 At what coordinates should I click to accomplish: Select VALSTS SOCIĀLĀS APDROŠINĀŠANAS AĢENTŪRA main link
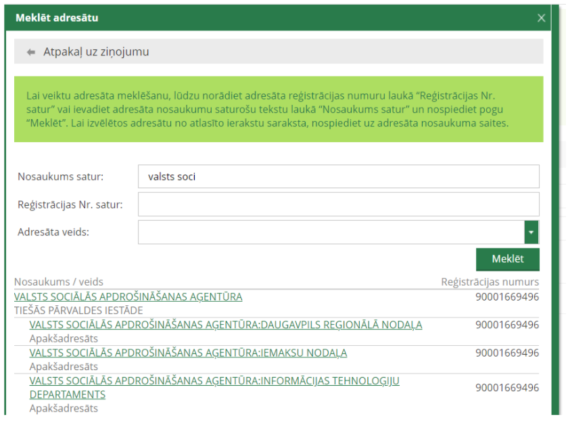[x=128, y=297]
